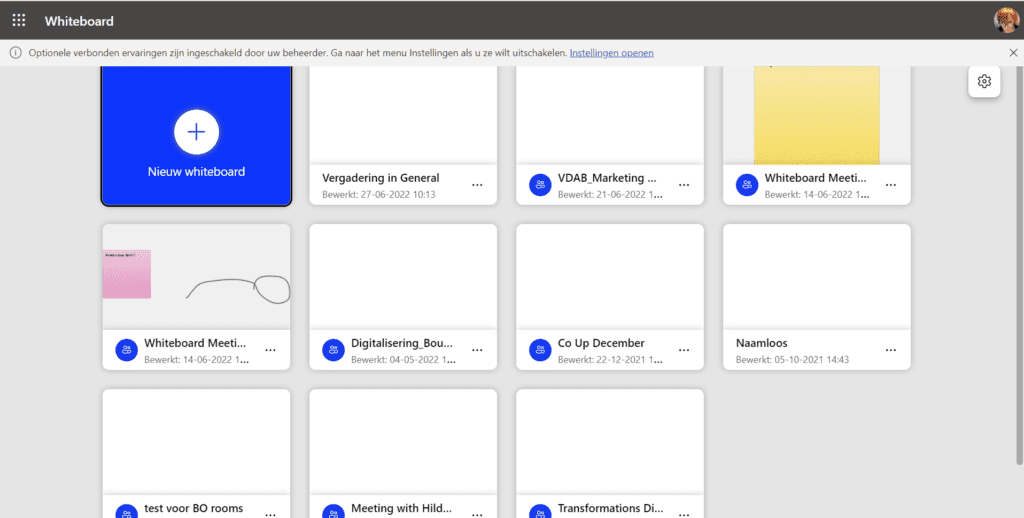Open the user profile picture
The image size is (1024, 518).
[x=1006, y=20]
